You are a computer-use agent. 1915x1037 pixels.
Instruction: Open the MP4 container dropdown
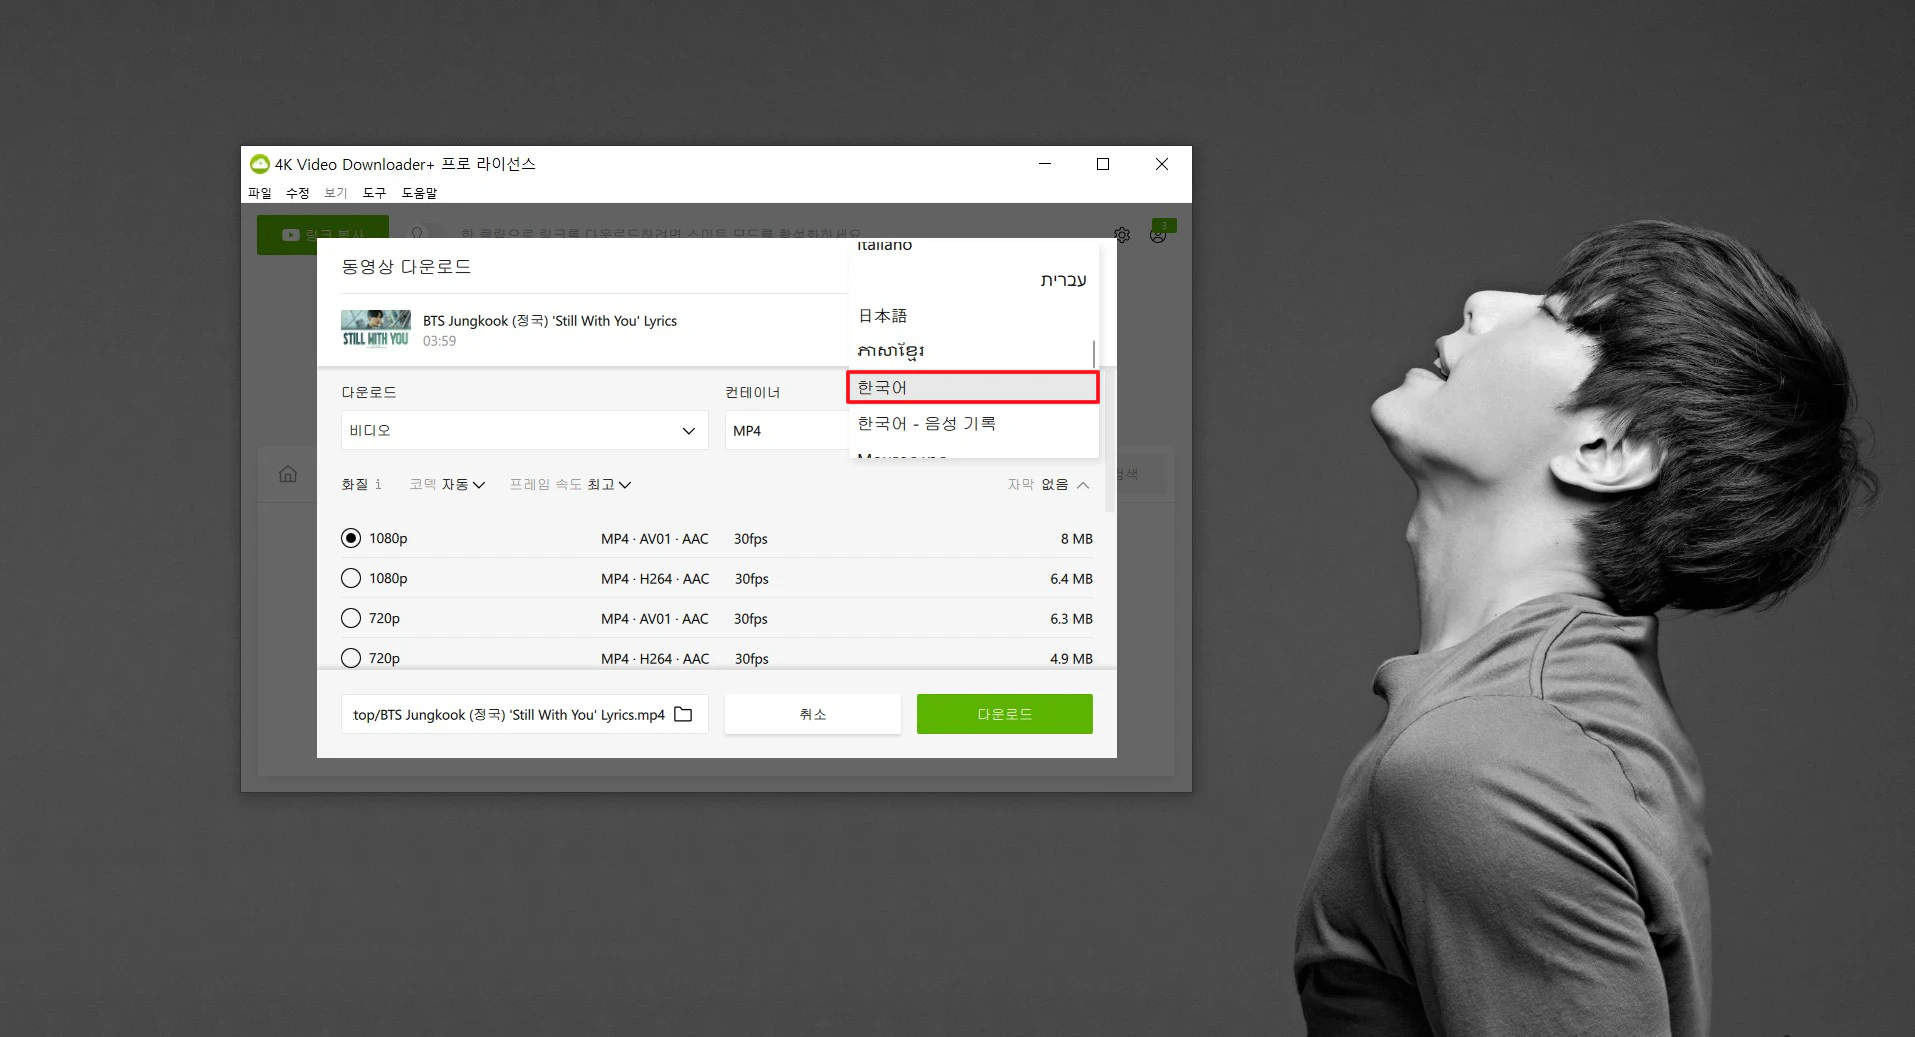pos(787,430)
